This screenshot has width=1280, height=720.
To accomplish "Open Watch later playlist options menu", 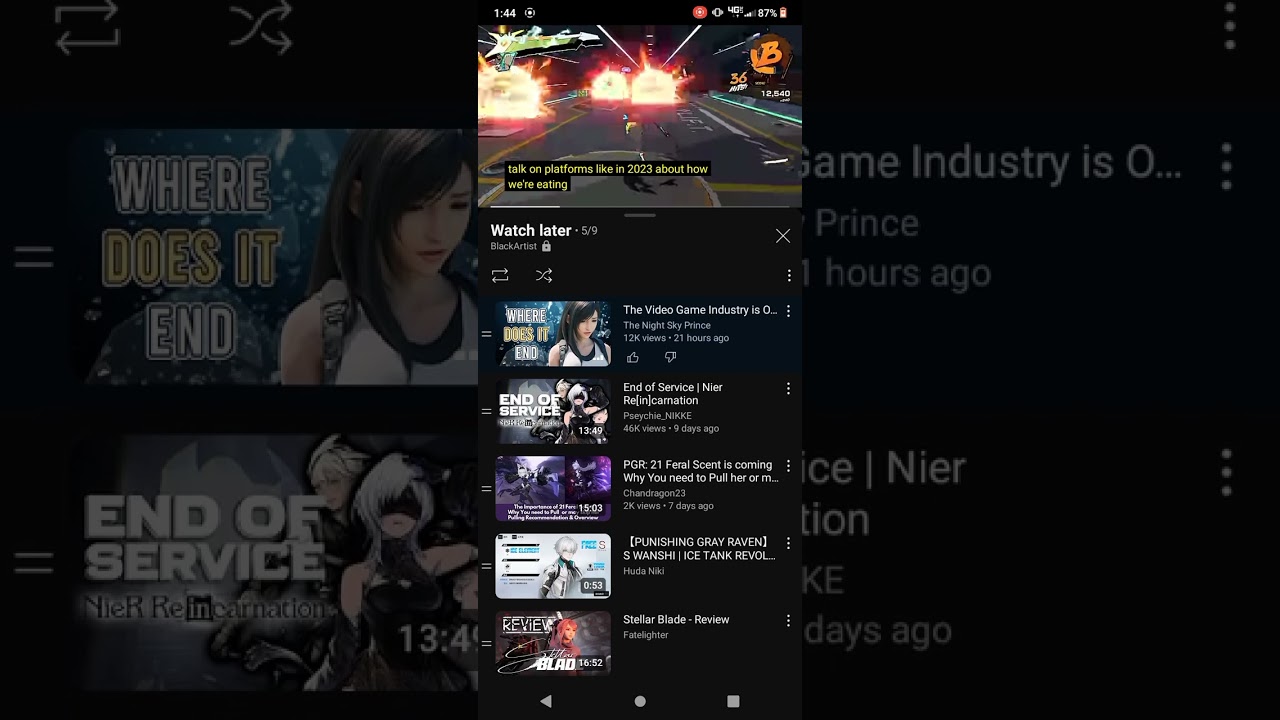I will click(x=789, y=275).
